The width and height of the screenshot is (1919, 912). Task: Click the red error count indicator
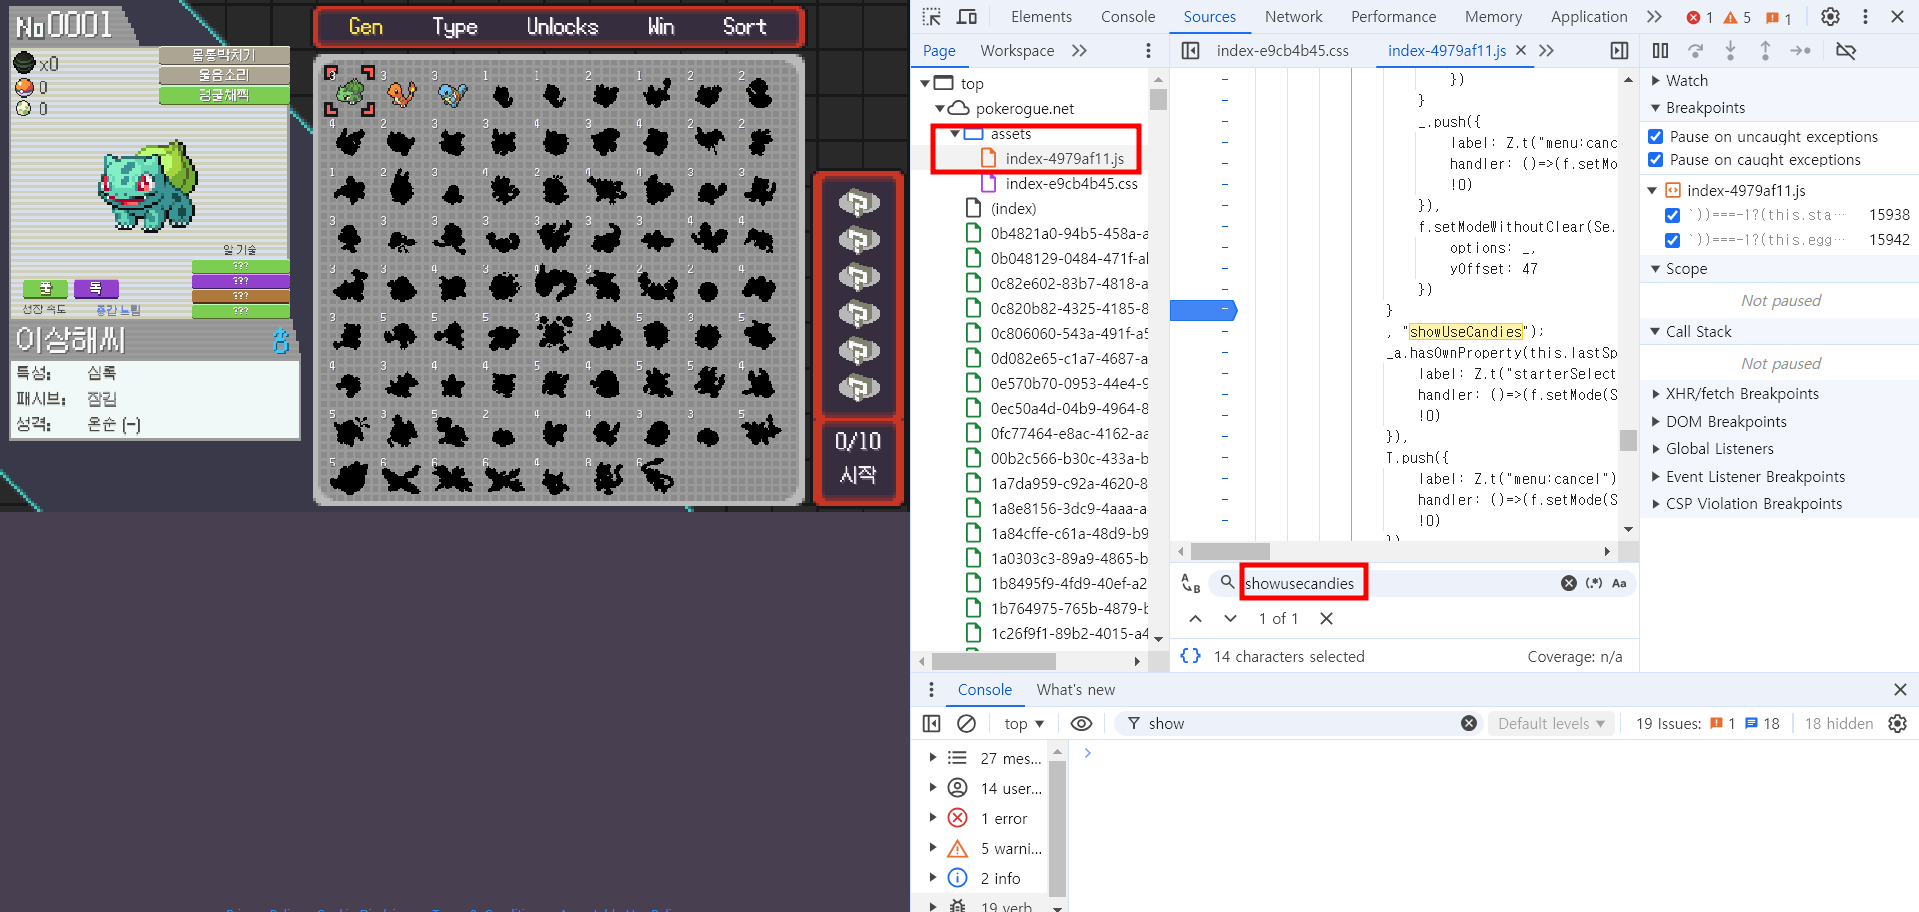coord(1699,17)
